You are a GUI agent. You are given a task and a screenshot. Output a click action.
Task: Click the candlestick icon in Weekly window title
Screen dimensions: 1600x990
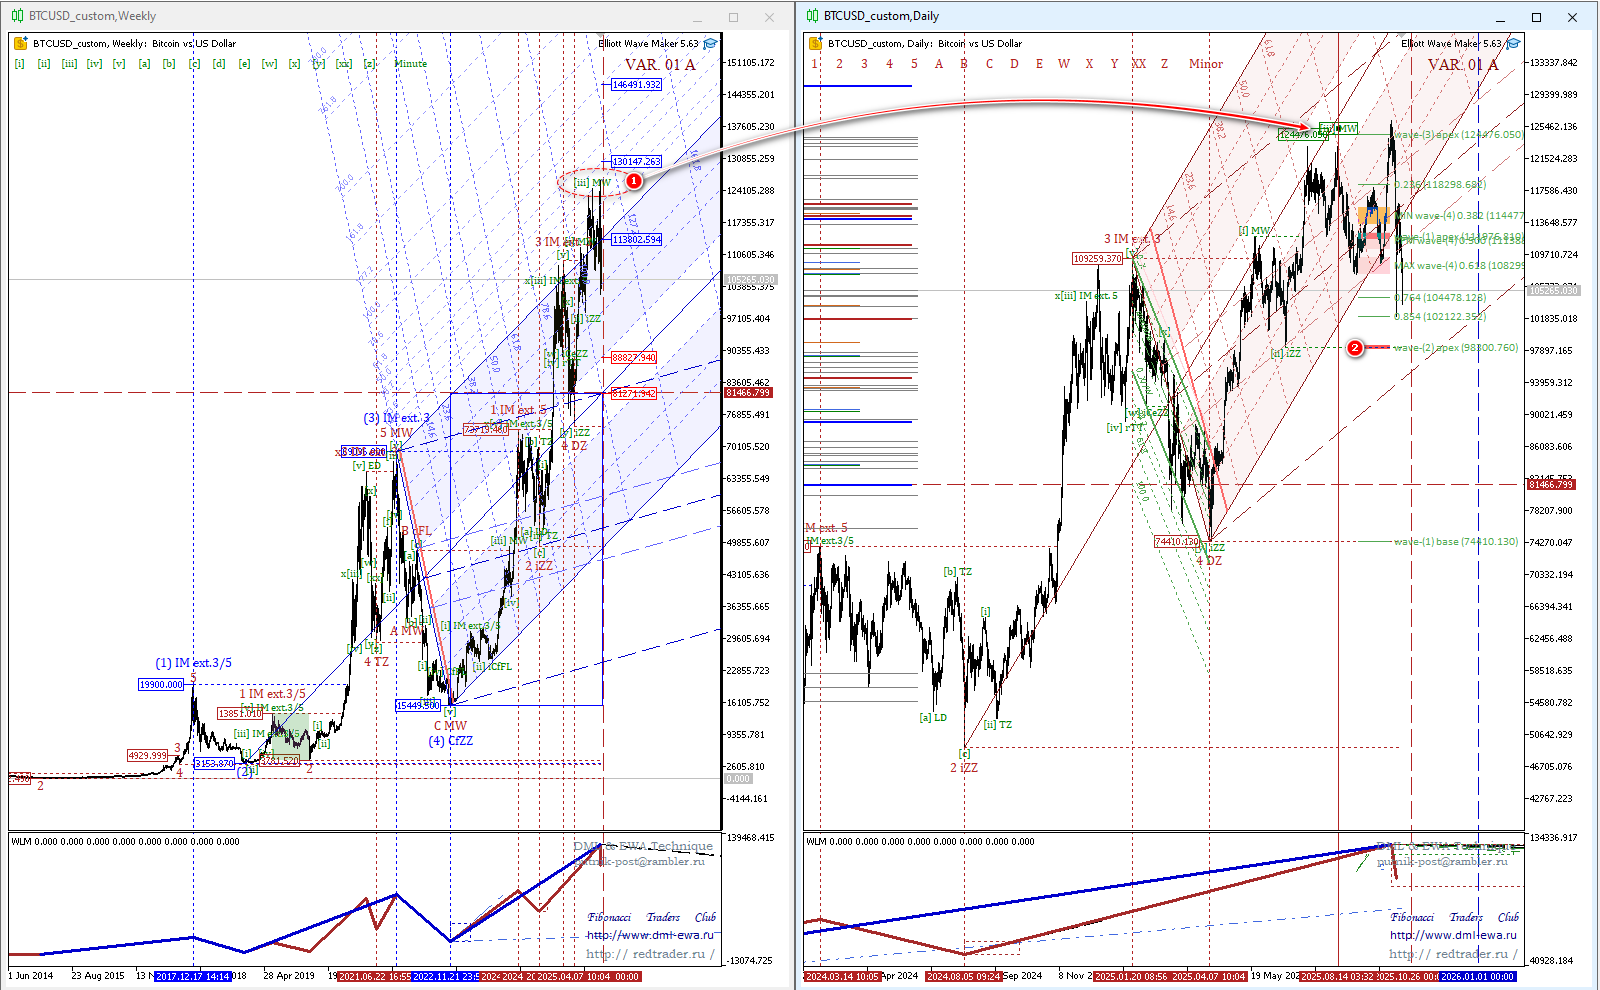coord(17,16)
